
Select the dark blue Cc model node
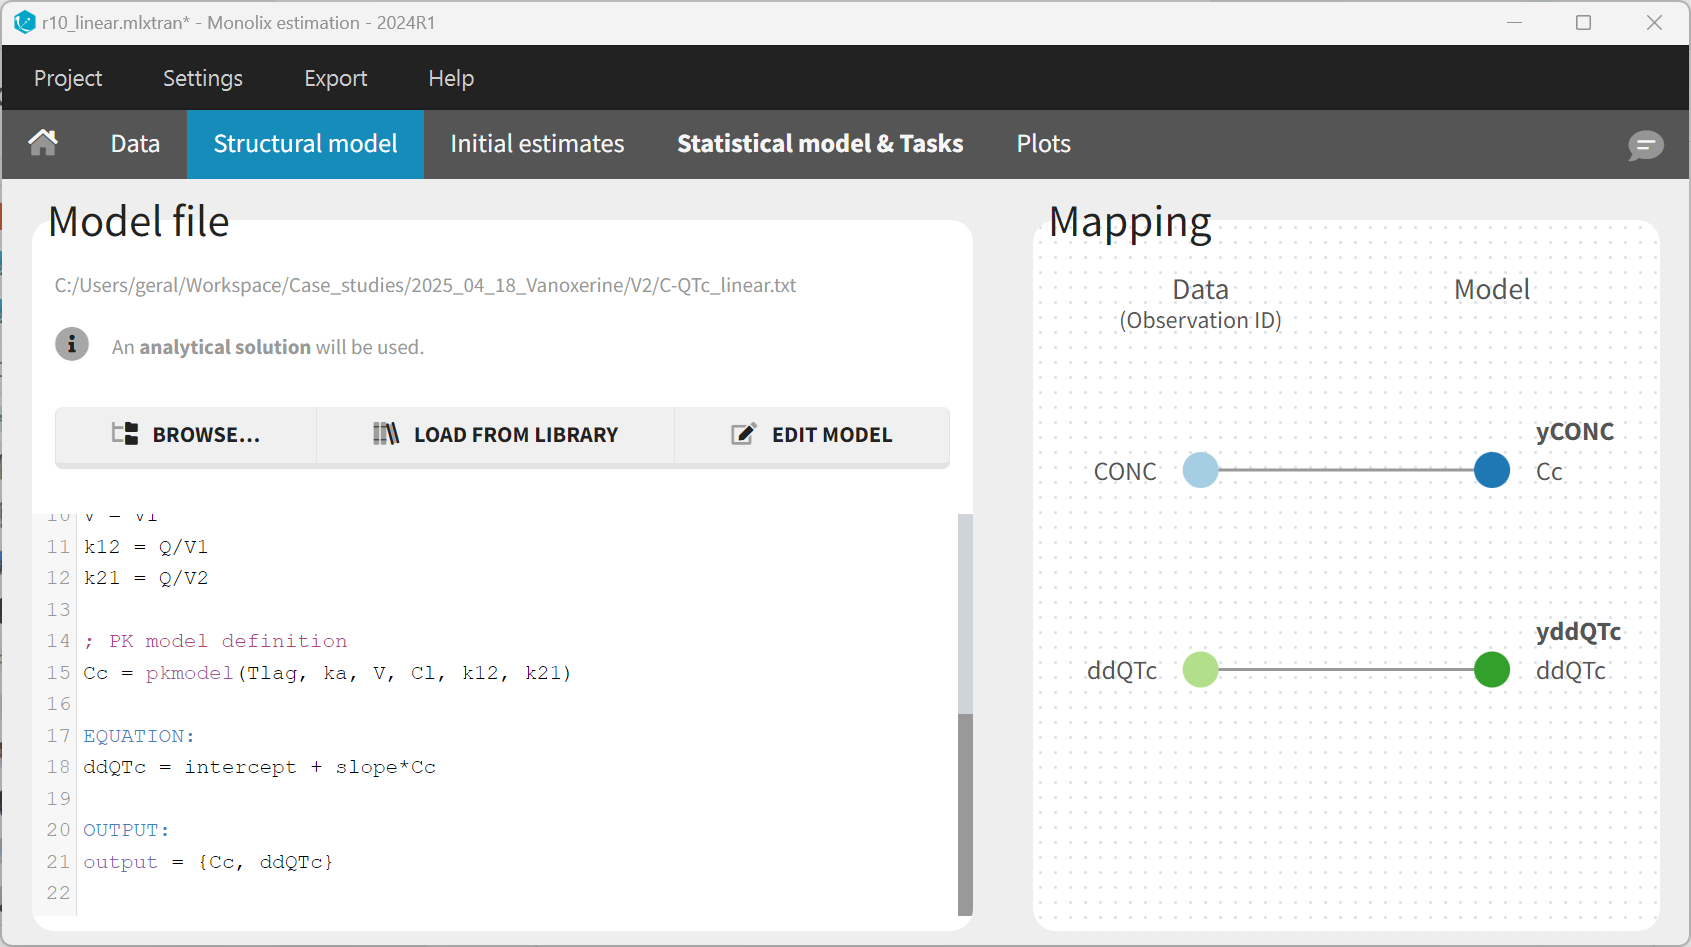point(1491,470)
